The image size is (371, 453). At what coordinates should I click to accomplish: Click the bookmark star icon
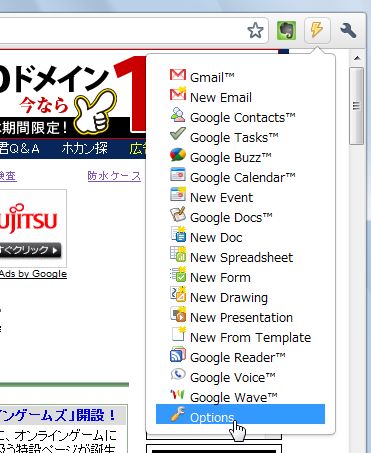point(256,30)
